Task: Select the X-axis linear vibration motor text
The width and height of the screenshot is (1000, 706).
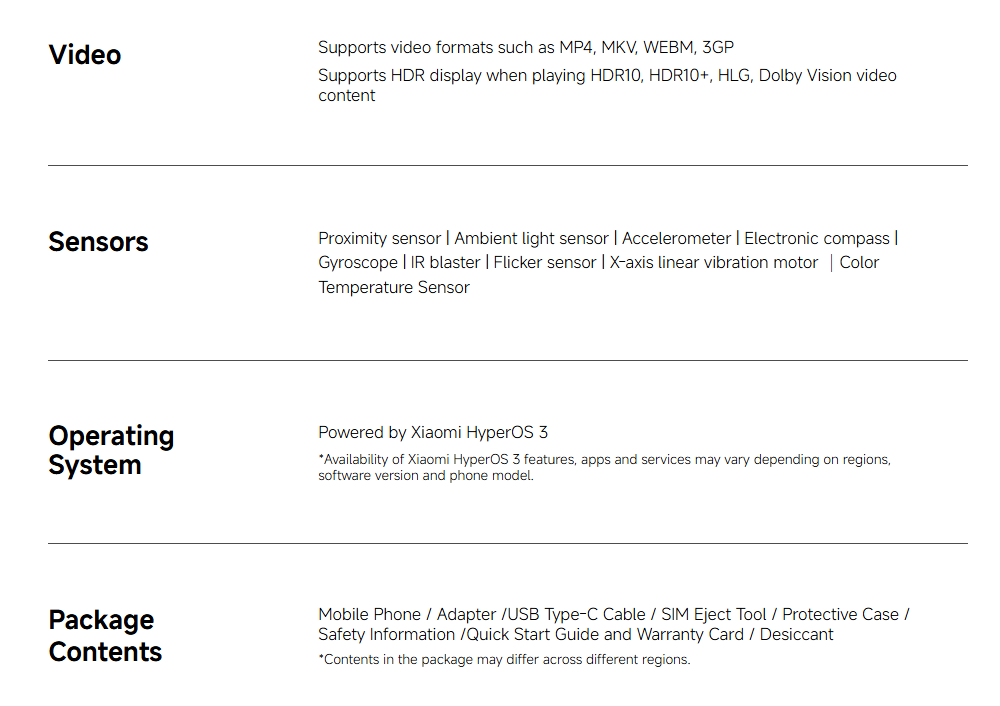Action: [x=714, y=262]
